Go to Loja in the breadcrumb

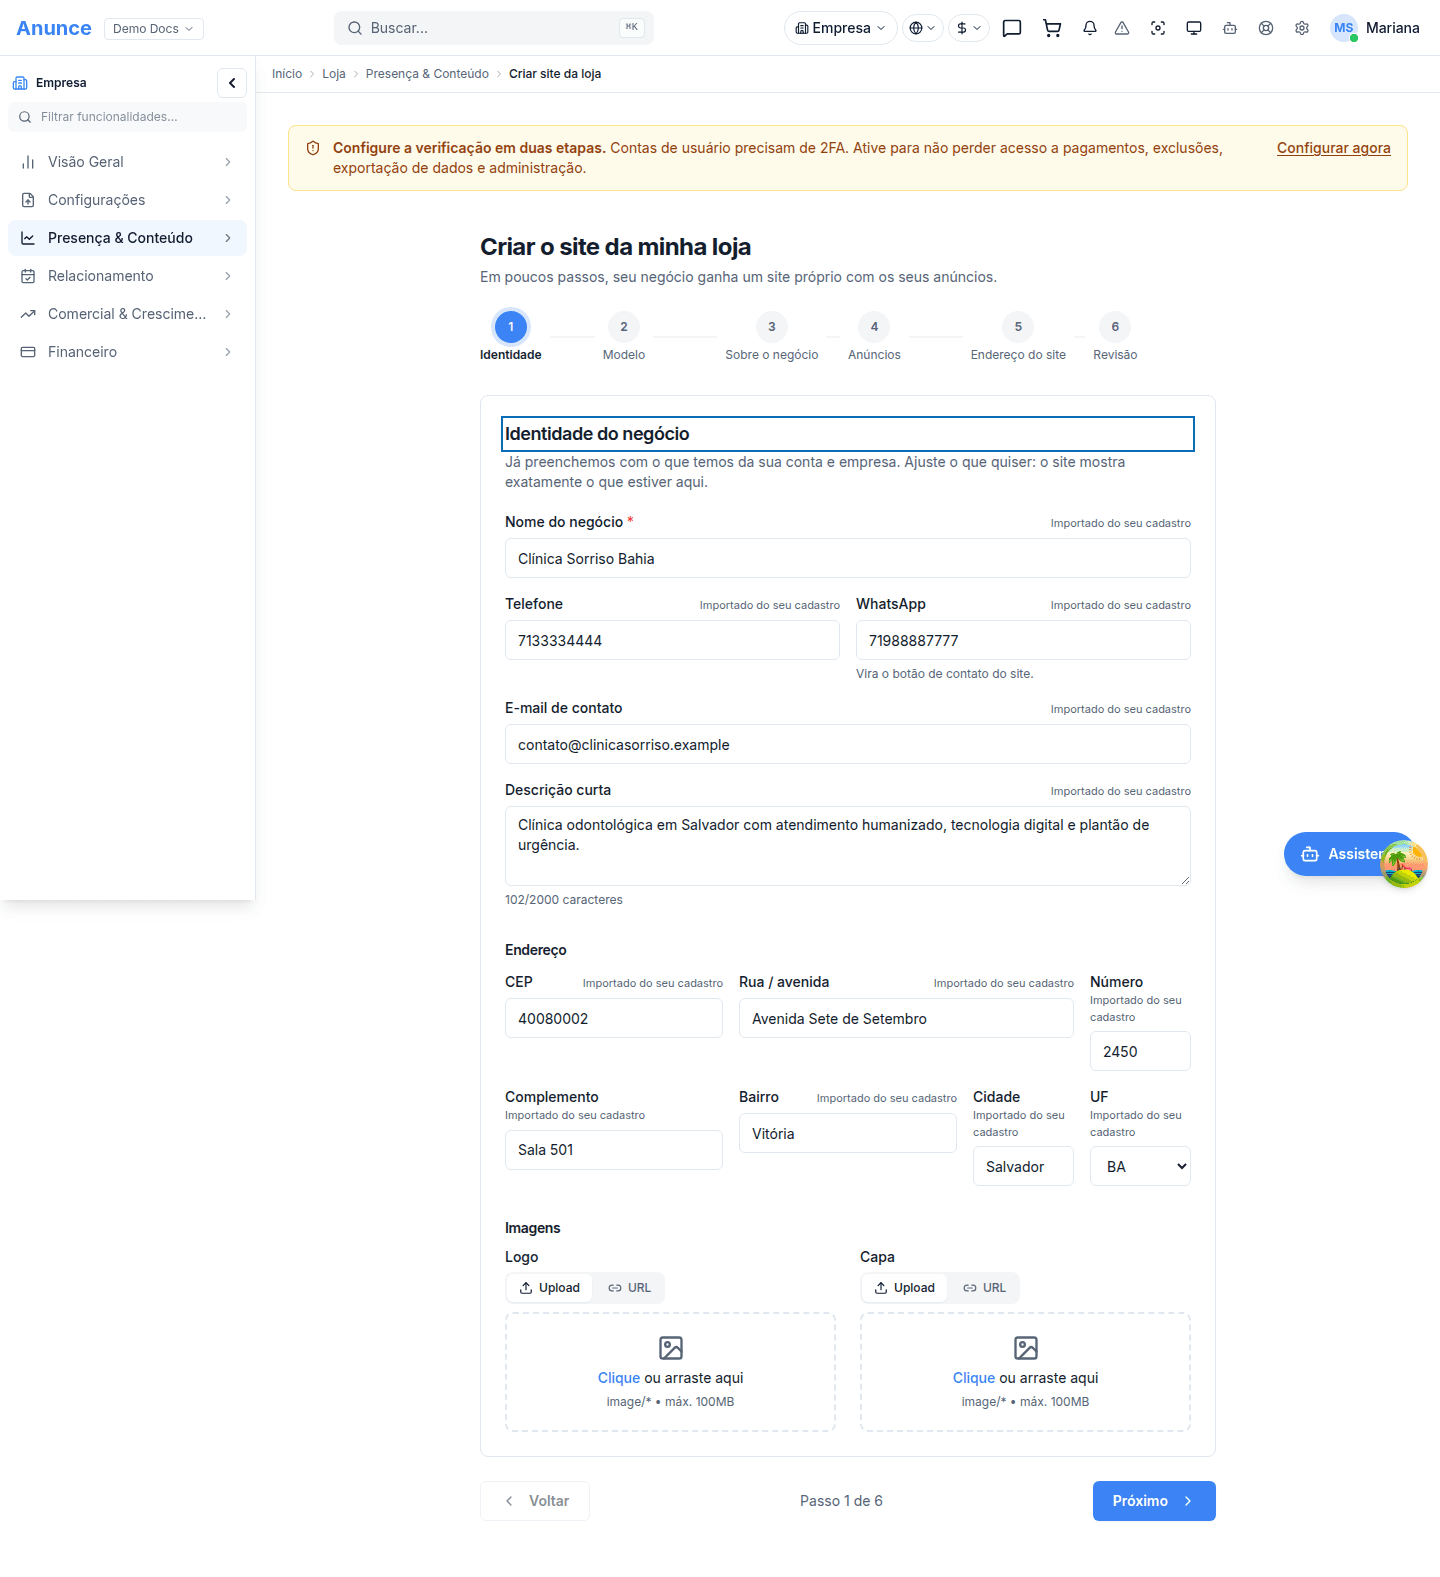(334, 74)
